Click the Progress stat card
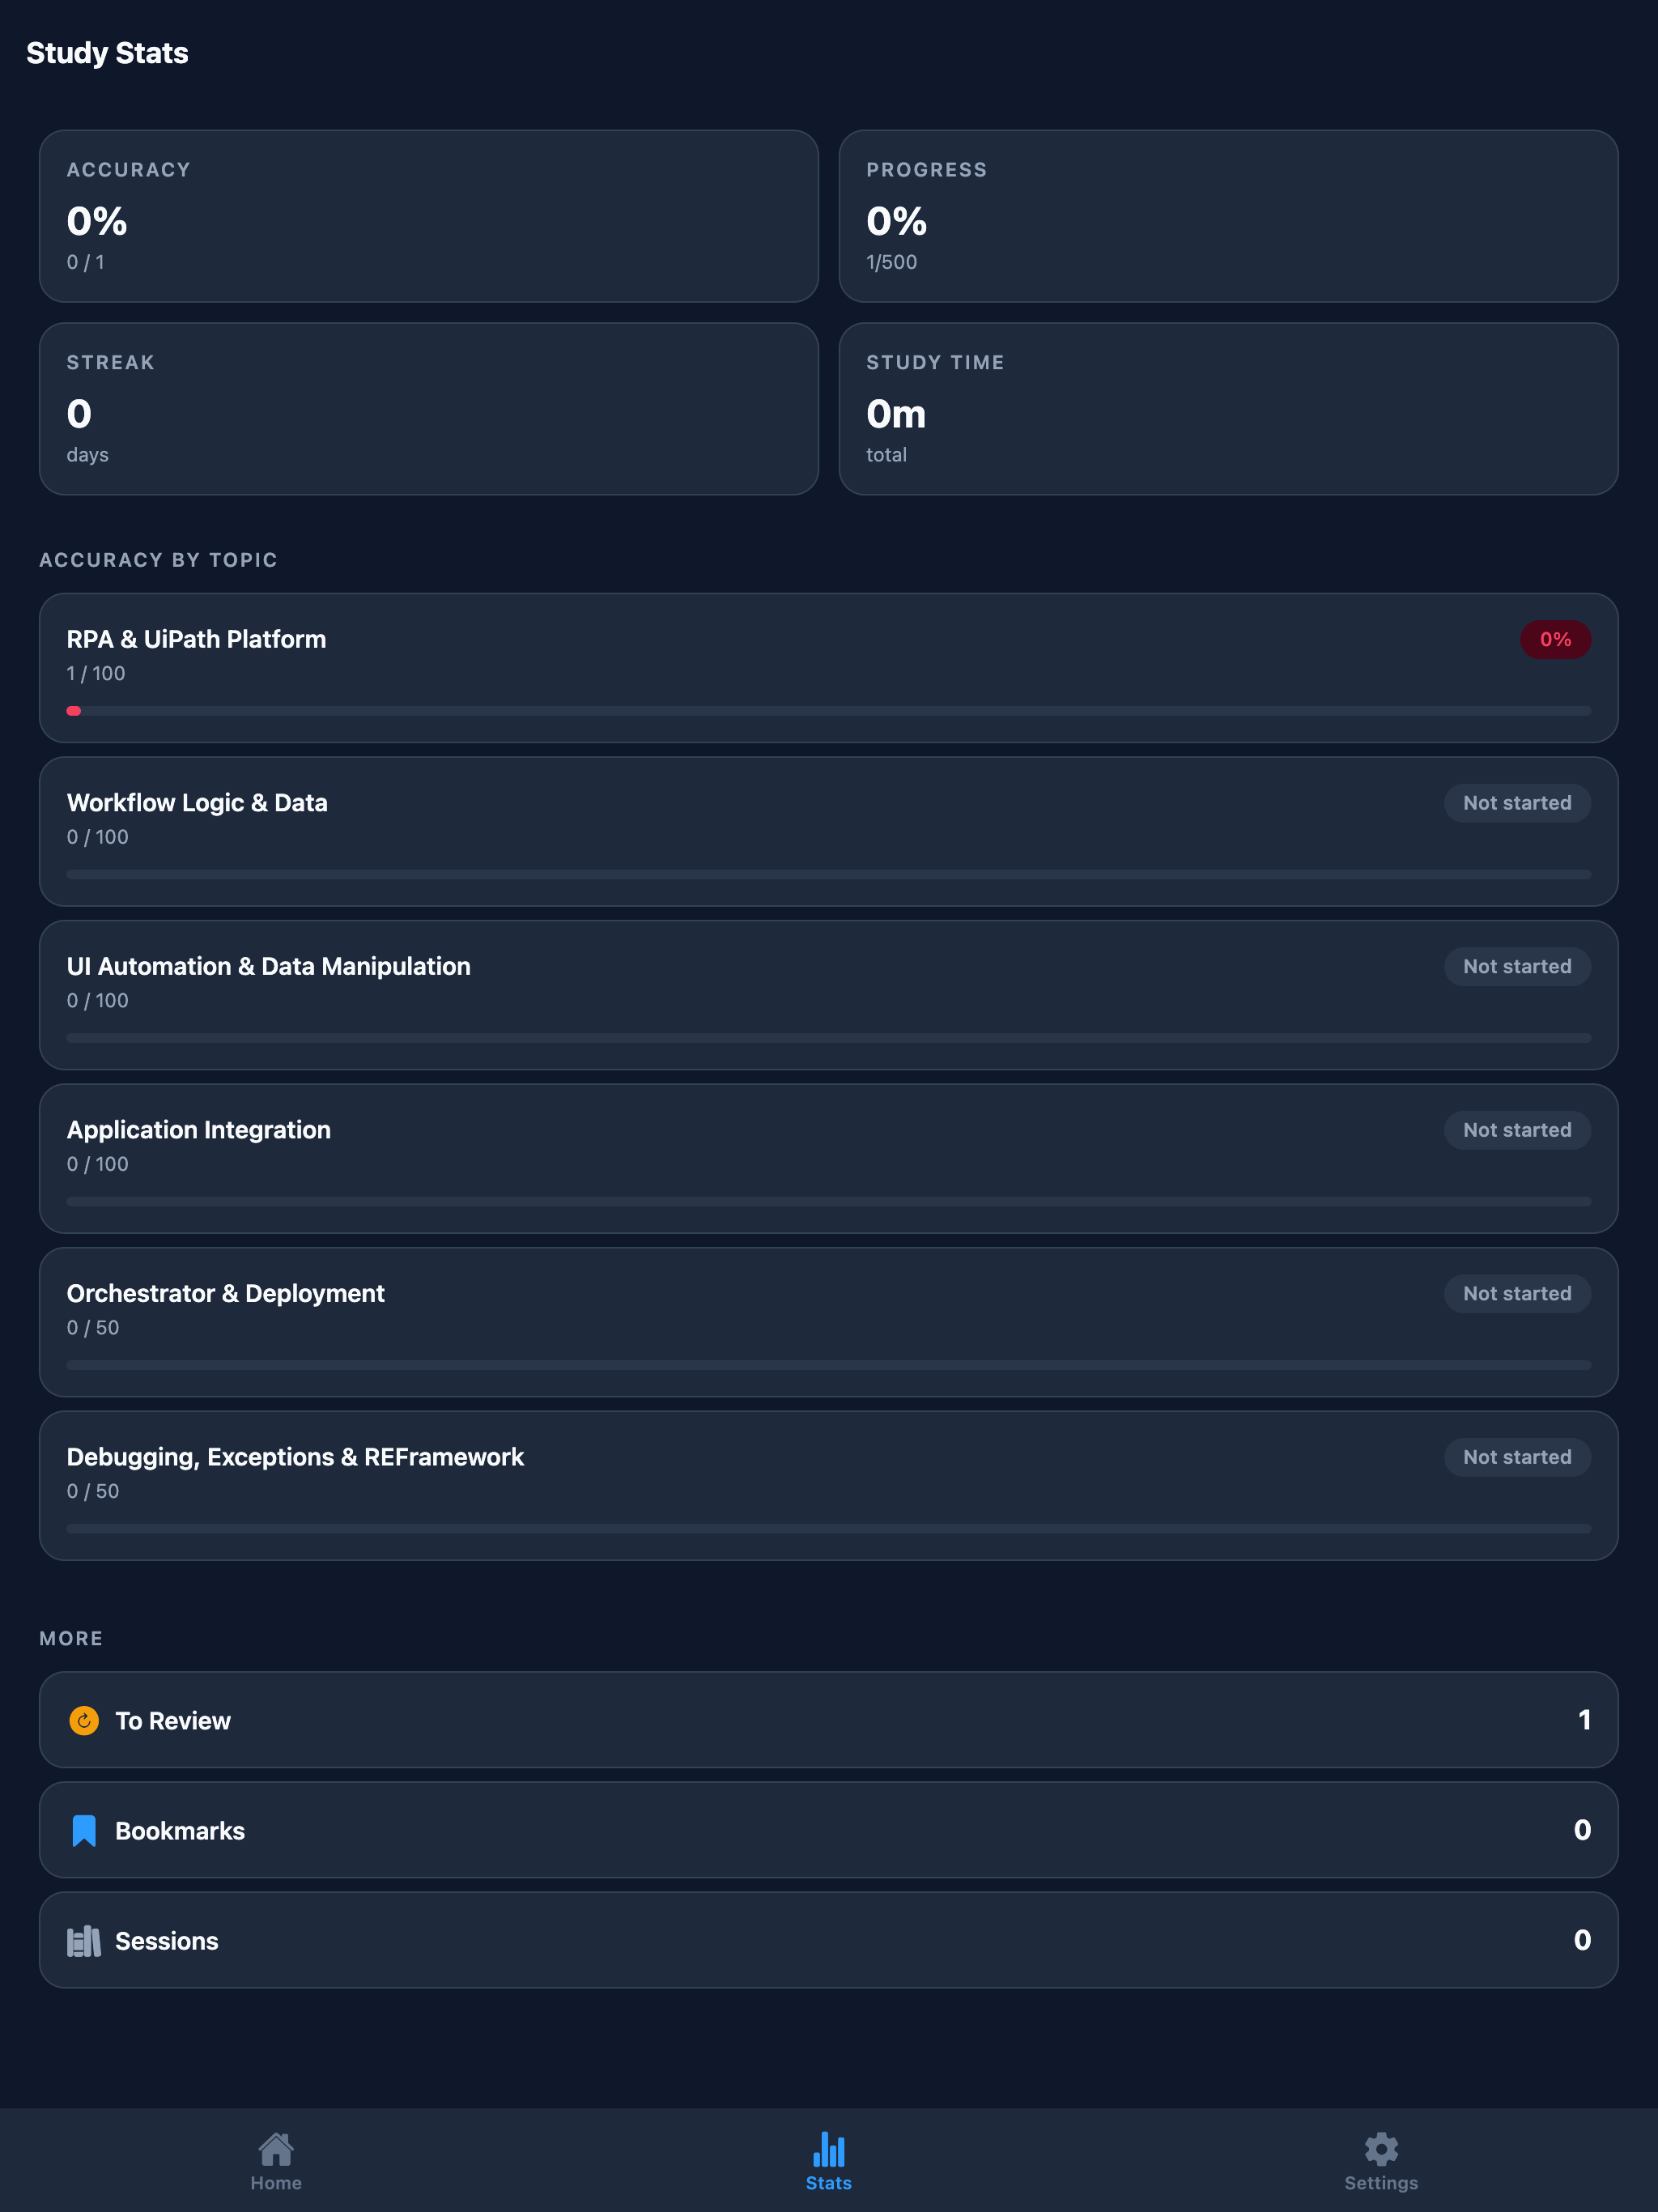The height and width of the screenshot is (2212, 1658). point(1228,216)
